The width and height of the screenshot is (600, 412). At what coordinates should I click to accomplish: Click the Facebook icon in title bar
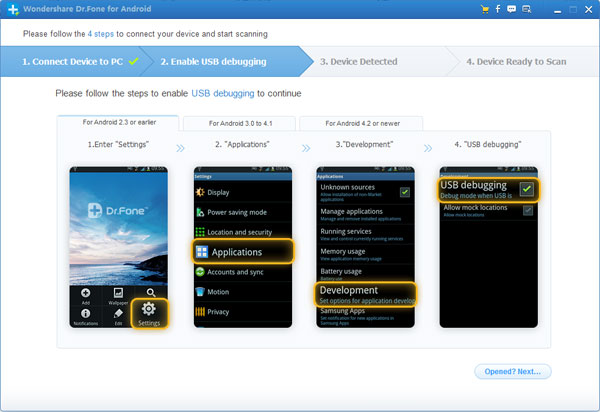click(497, 9)
